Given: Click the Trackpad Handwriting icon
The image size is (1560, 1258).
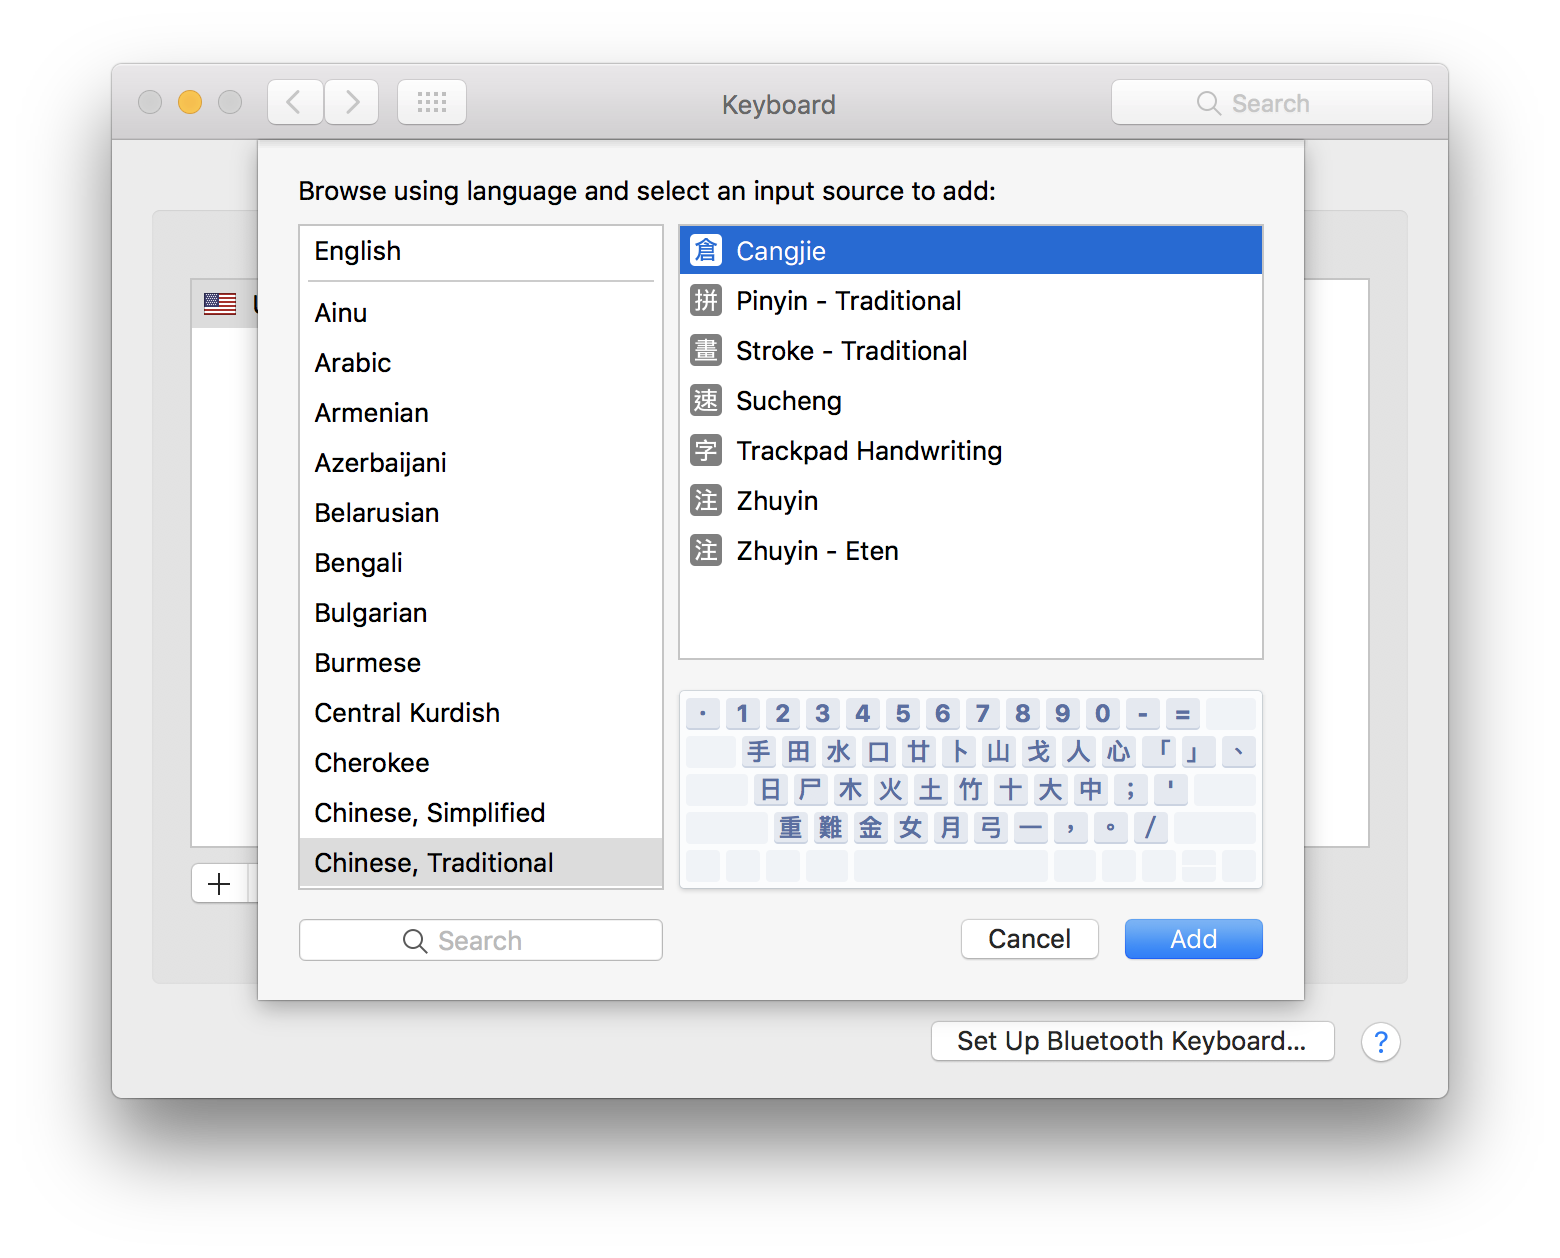Looking at the screenshot, I should (x=706, y=450).
